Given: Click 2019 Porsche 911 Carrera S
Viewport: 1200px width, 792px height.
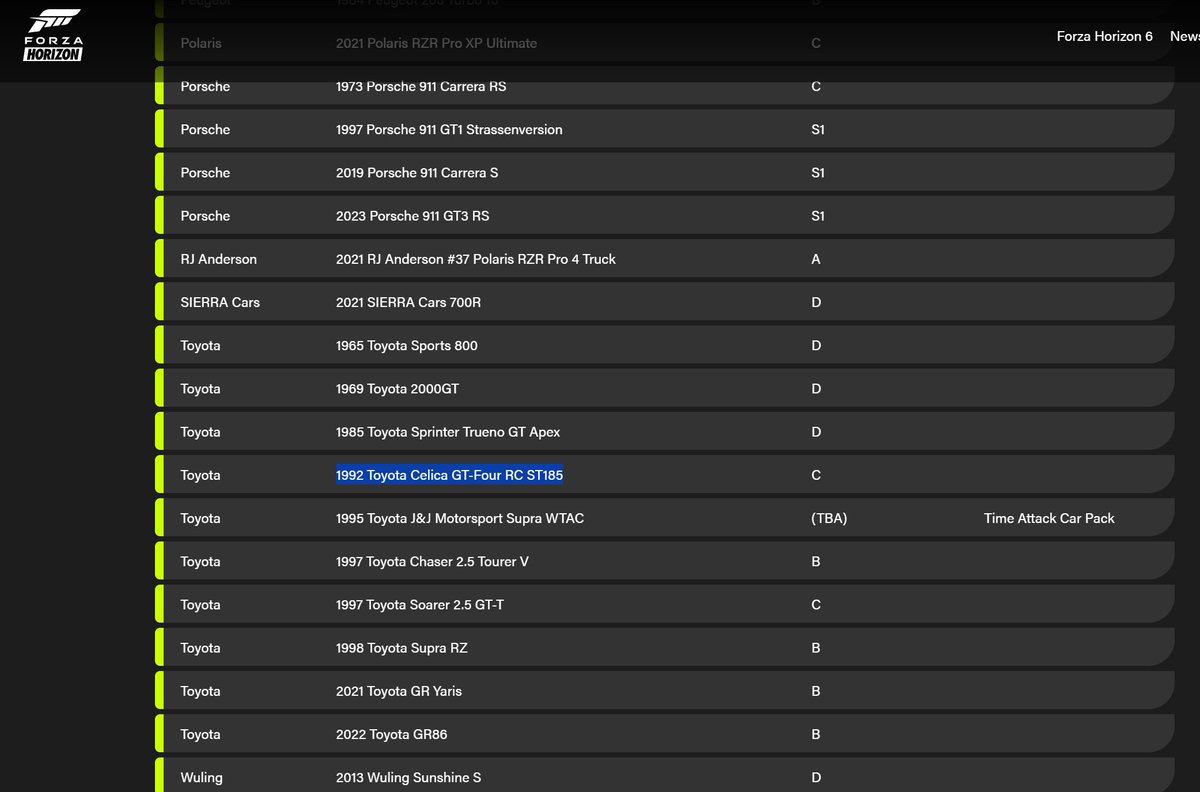Looking at the screenshot, I should (417, 172).
